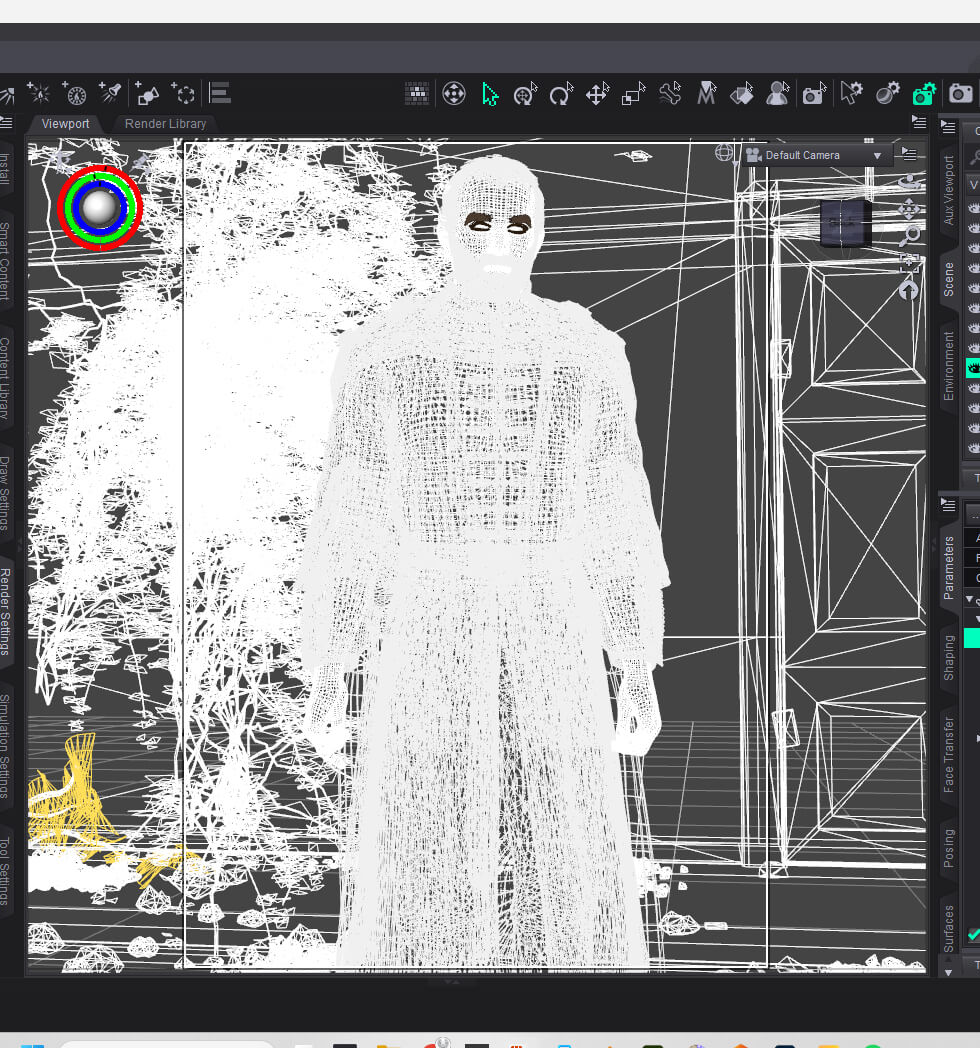Select the ActivePose bone tool
980x1048 pixels.
pos(669,94)
